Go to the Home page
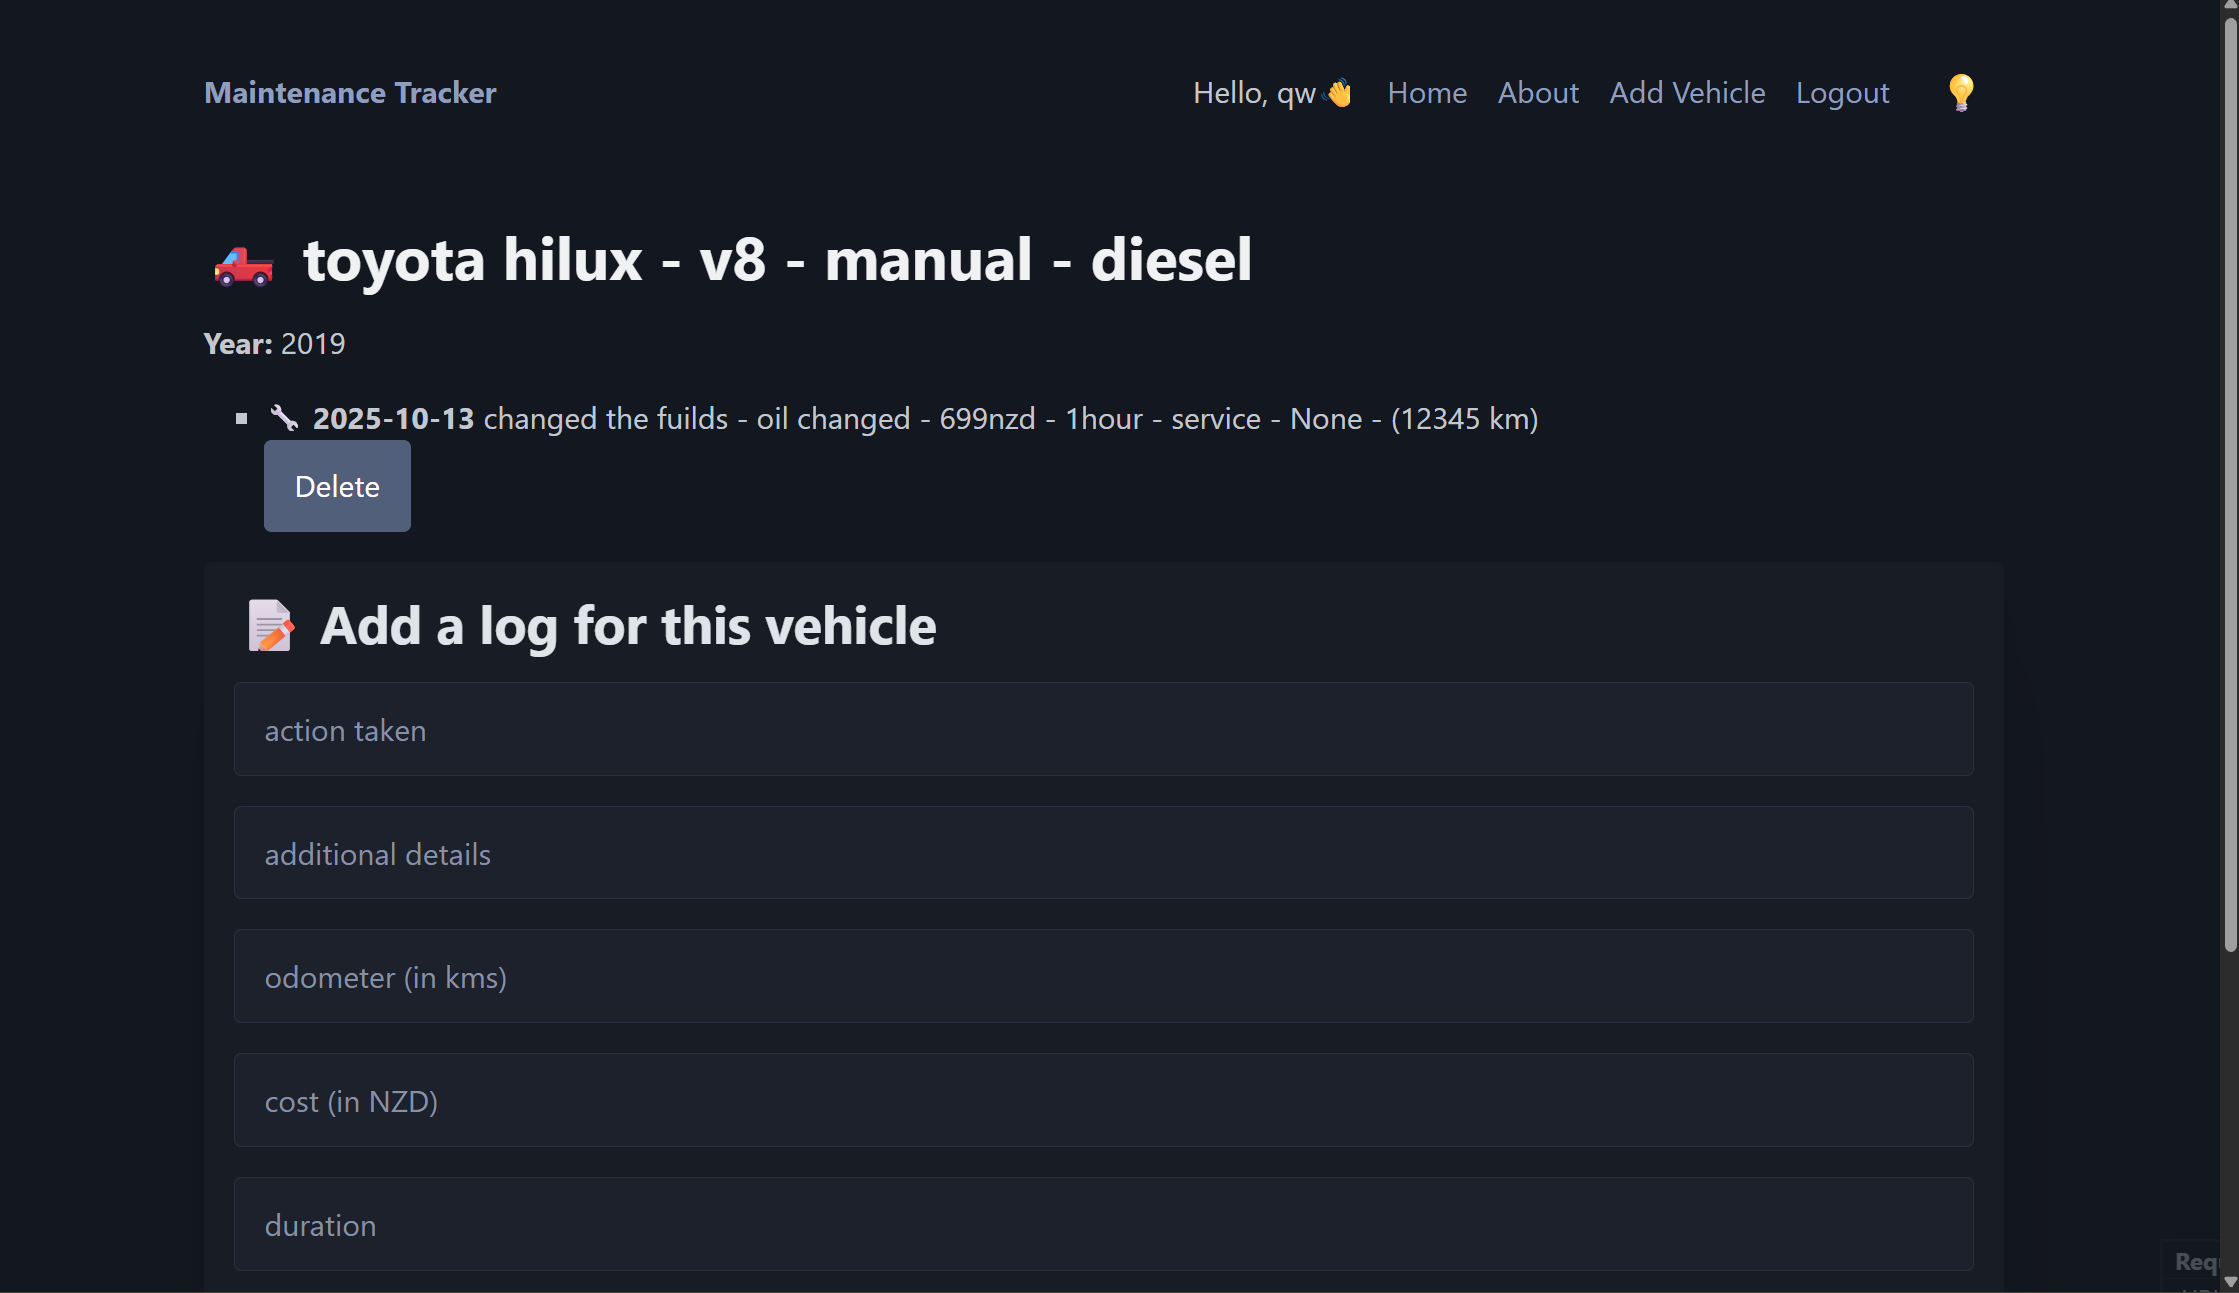Image resolution: width=2239 pixels, height=1293 pixels. [1427, 93]
